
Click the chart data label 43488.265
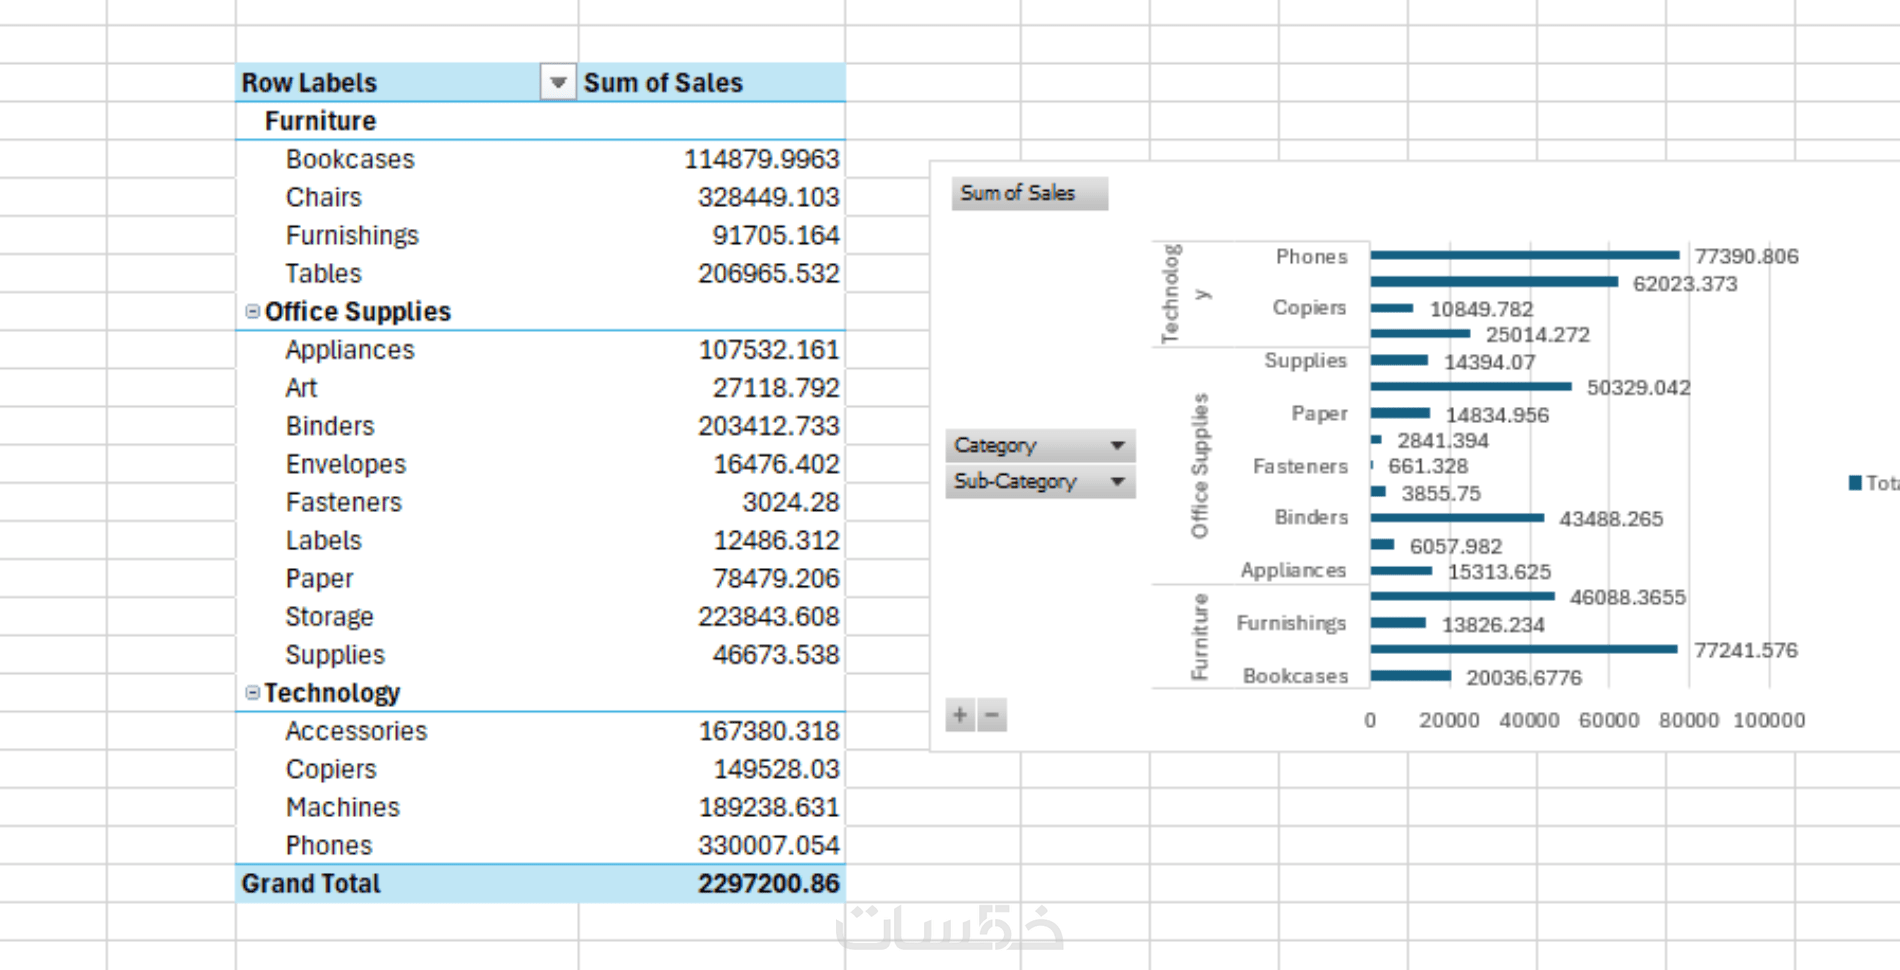[1611, 519]
